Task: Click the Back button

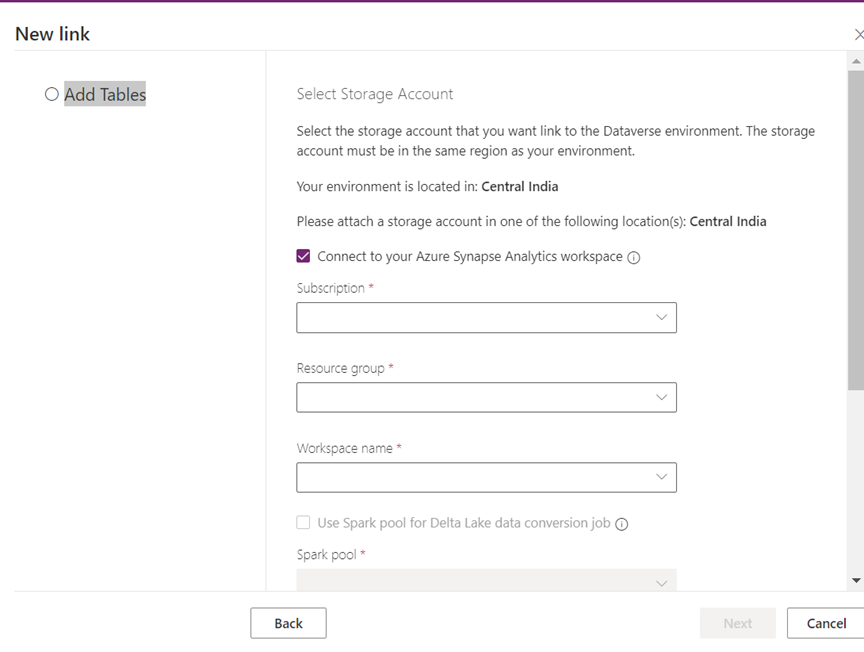Action: (x=288, y=623)
